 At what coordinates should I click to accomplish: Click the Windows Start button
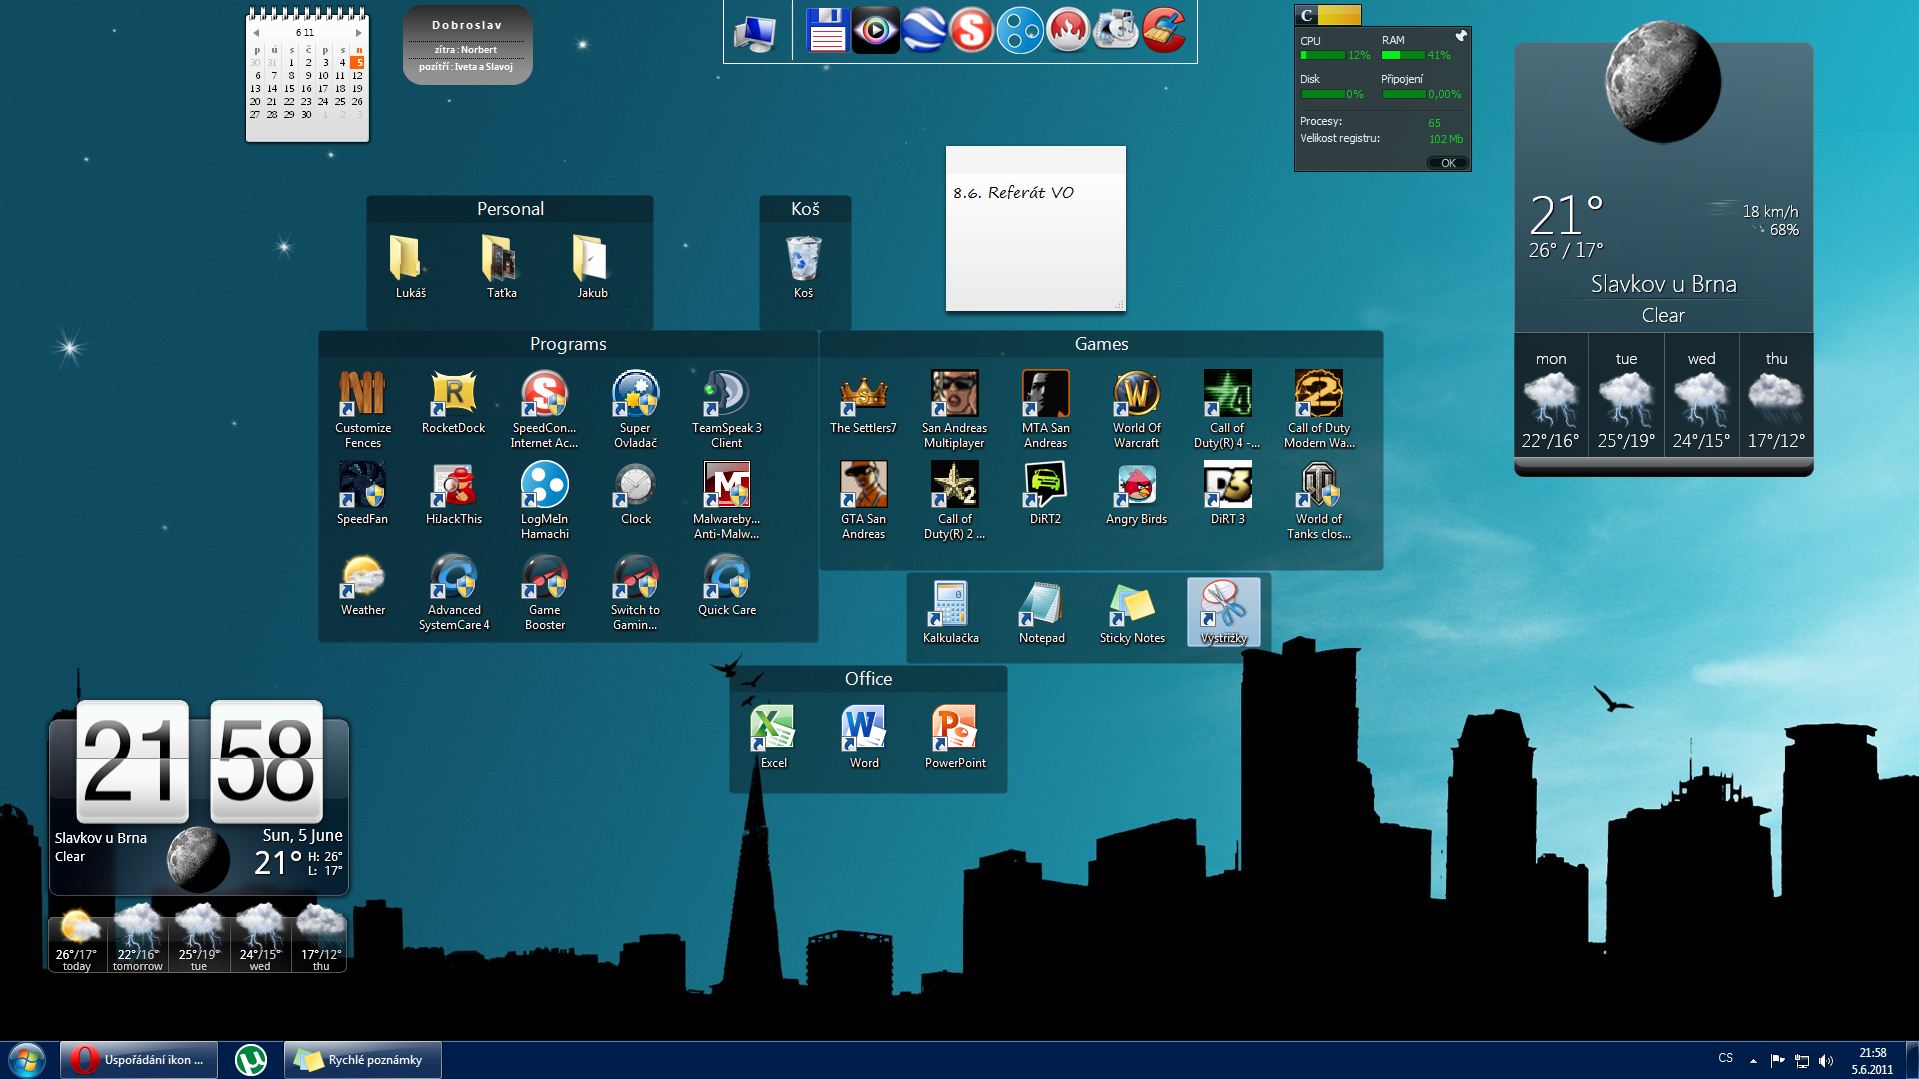(x=27, y=1060)
